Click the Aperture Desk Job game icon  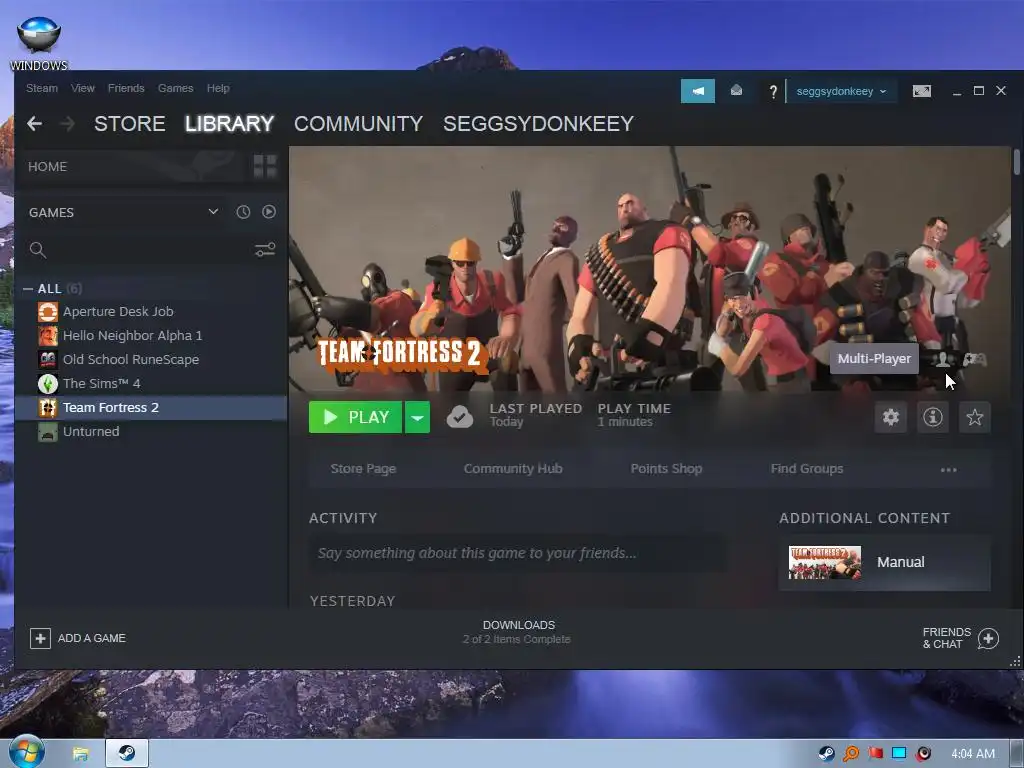[48, 312]
